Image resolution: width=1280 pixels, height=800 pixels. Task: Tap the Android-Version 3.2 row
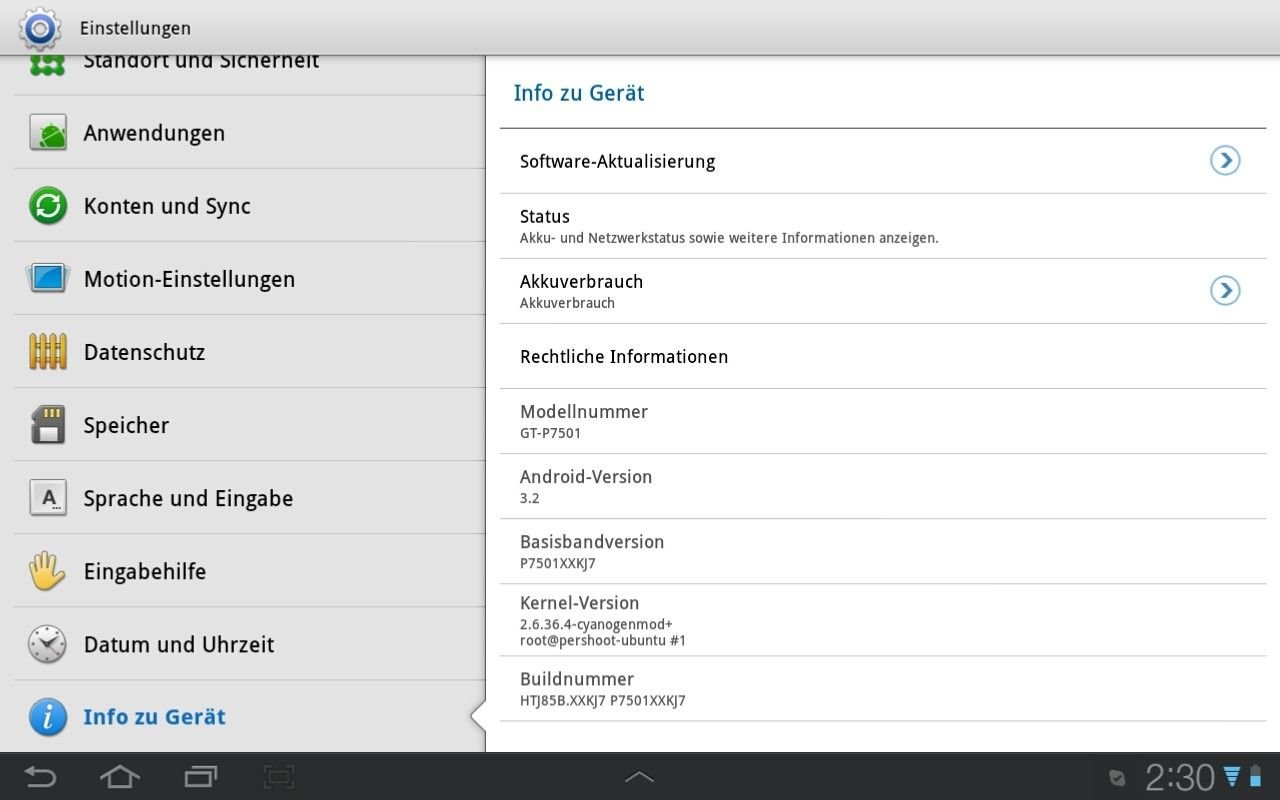[x=883, y=486]
